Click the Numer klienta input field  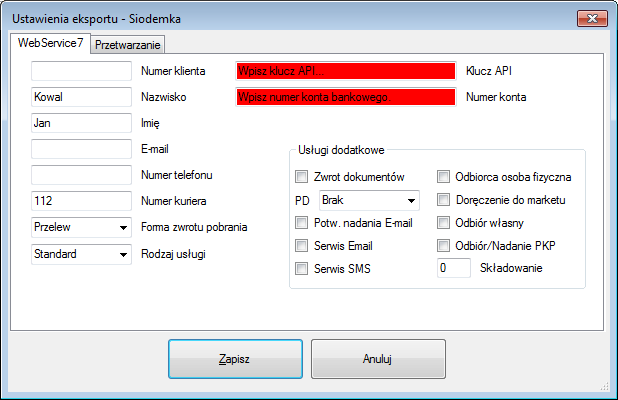(81, 71)
